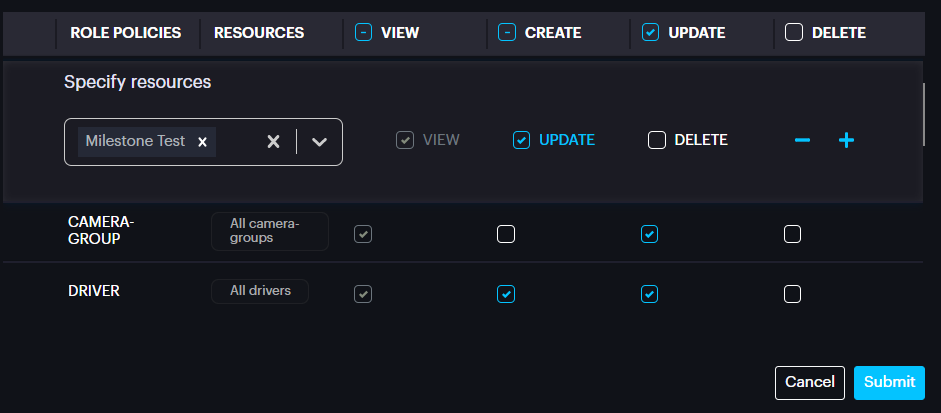The image size is (941, 413).
Task: Add resource row with plus icon
Action: click(x=846, y=141)
